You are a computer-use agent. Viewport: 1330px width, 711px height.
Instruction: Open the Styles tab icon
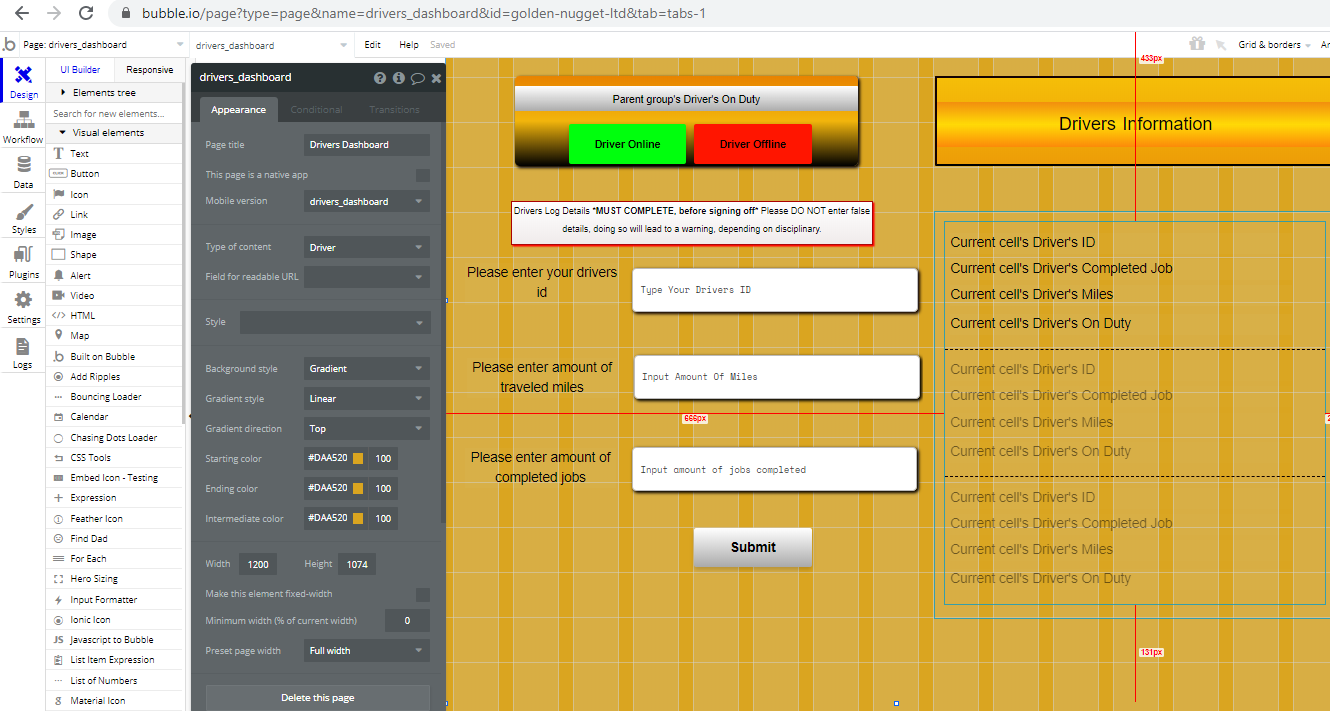pyautogui.click(x=24, y=211)
